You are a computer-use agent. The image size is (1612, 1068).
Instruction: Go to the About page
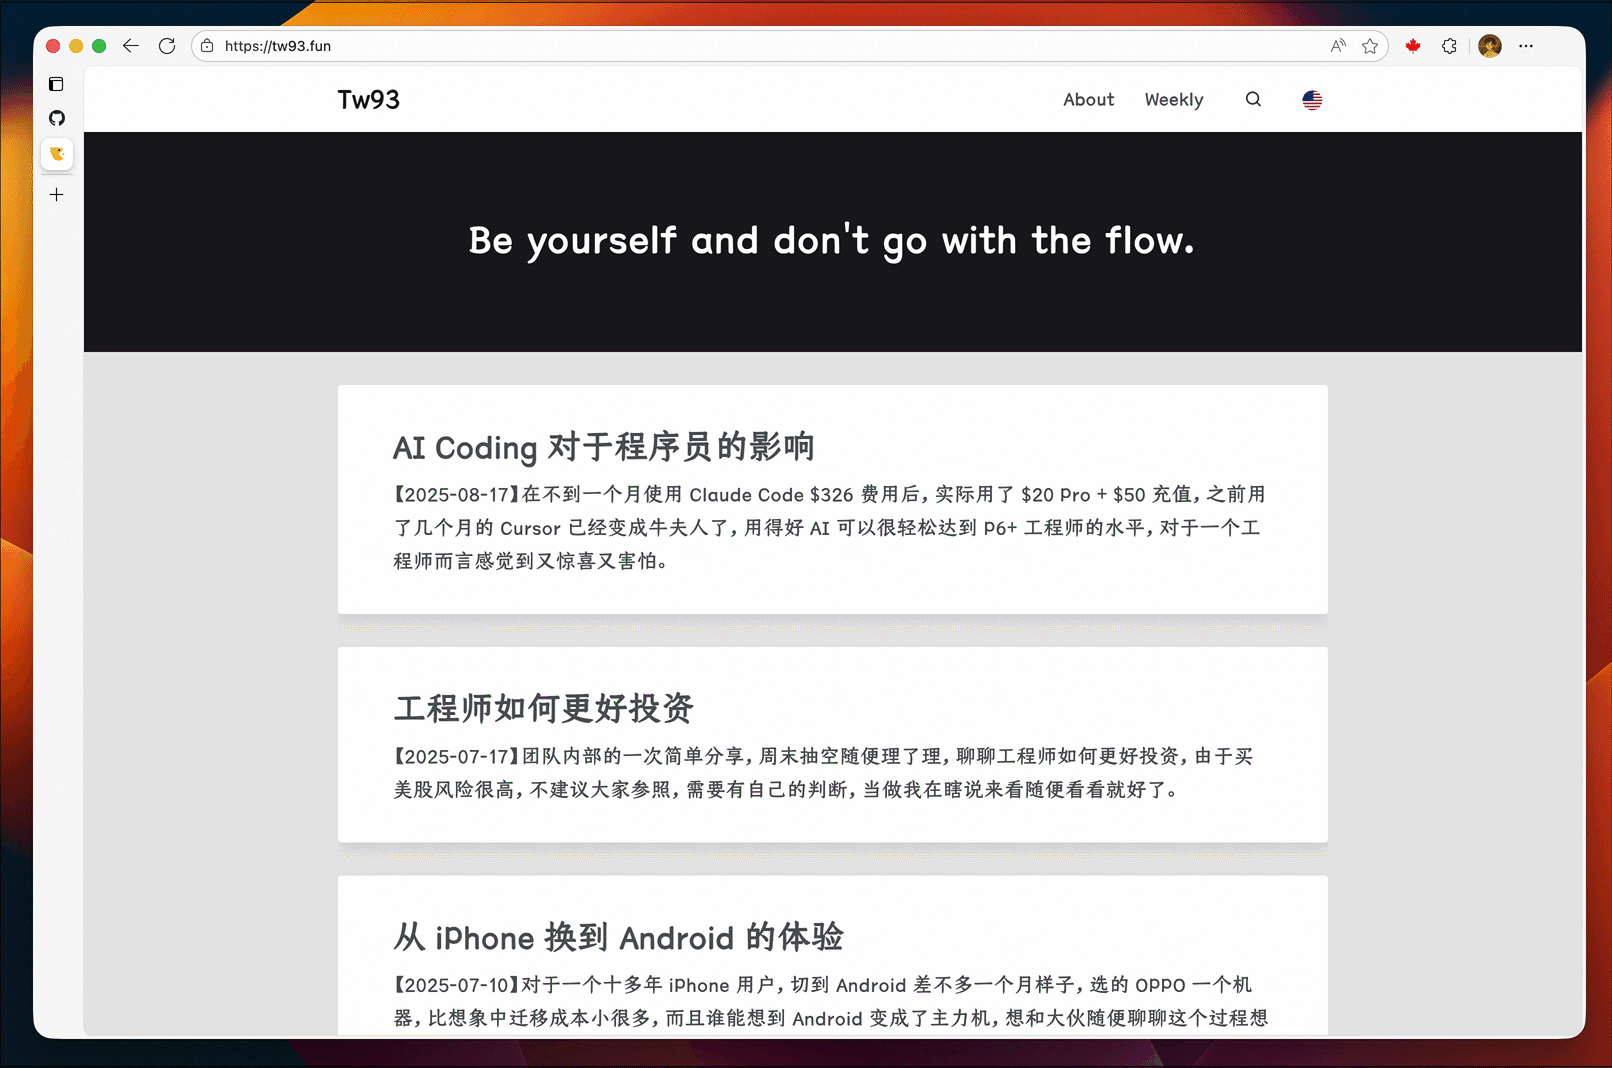1088,100
